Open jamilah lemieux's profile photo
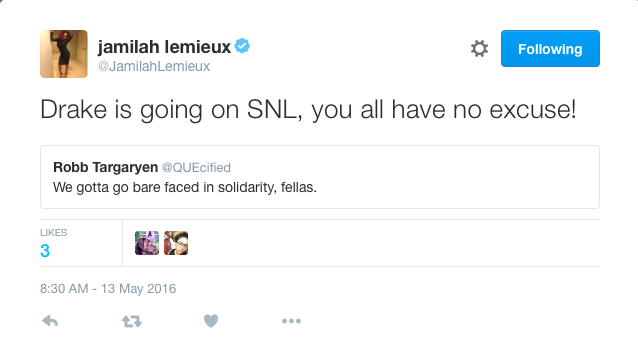This screenshot has height=362, width=638. click(64, 54)
